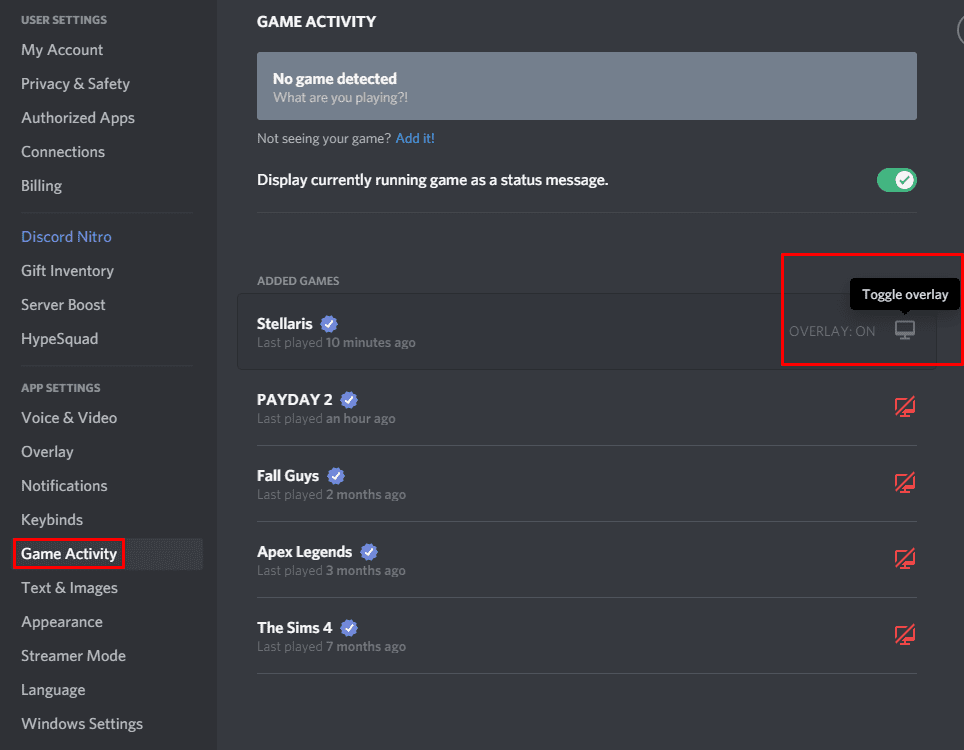The image size is (964, 750).
Task: Disable displaying running game as status message
Action: pos(896,180)
